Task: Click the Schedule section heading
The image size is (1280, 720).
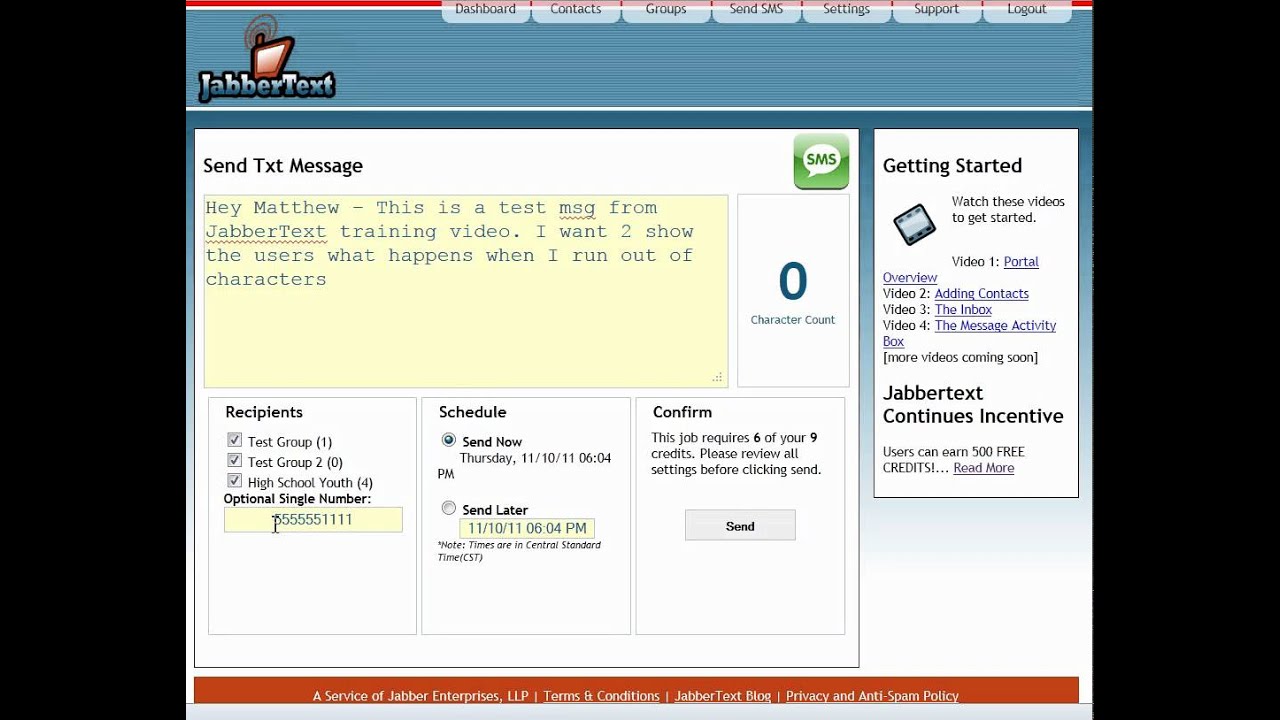Action: [x=472, y=412]
